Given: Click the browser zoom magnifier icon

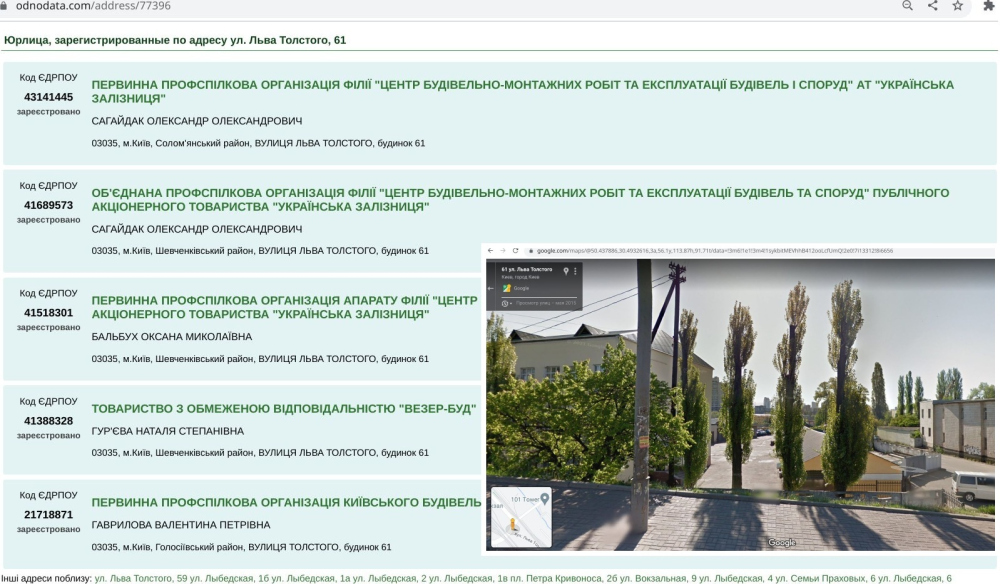Looking at the screenshot, I should click(x=908, y=6).
